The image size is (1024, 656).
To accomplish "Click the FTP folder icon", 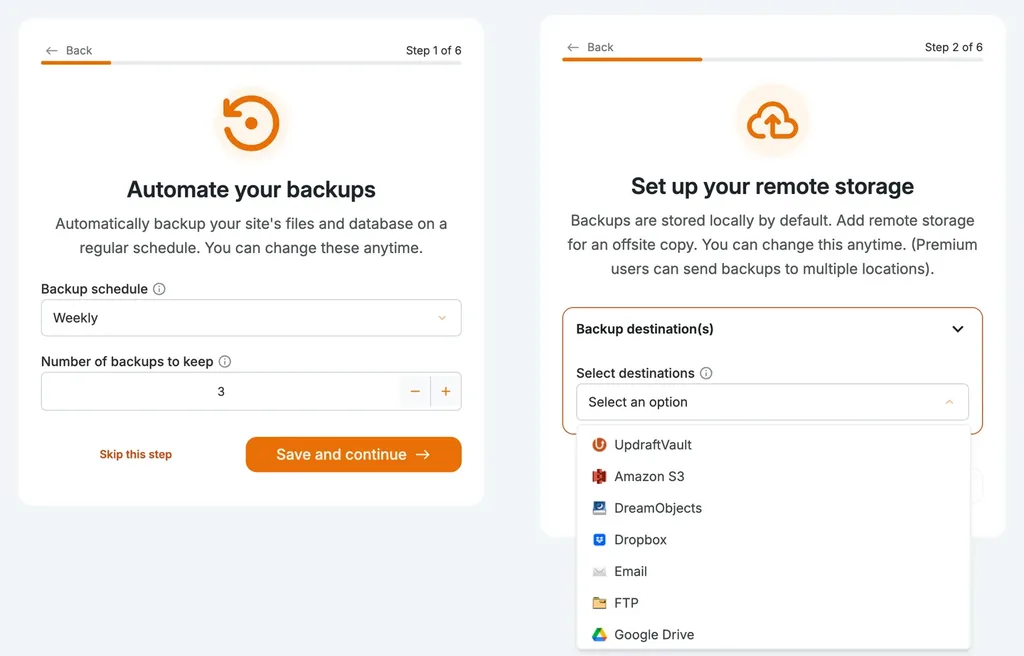I will 599,603.
